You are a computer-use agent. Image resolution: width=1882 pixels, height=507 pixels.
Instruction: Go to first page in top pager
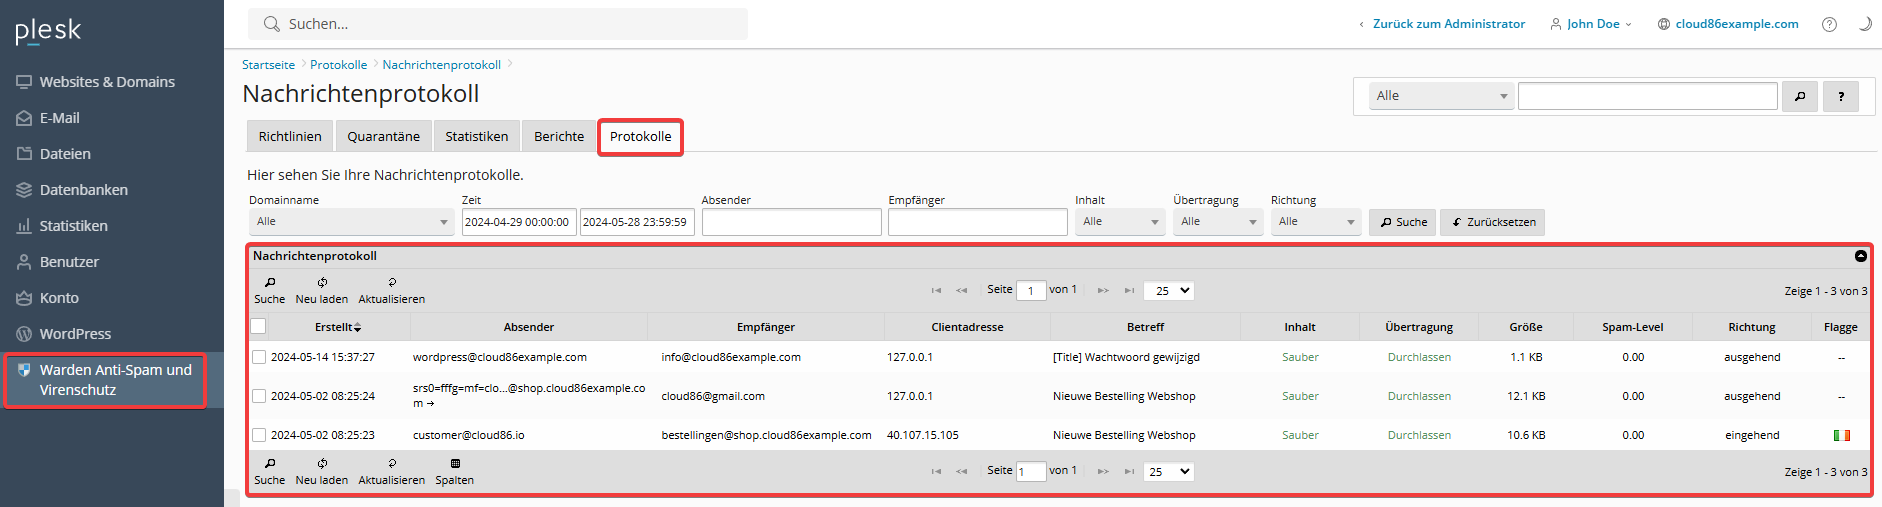(x=936, y=290)
